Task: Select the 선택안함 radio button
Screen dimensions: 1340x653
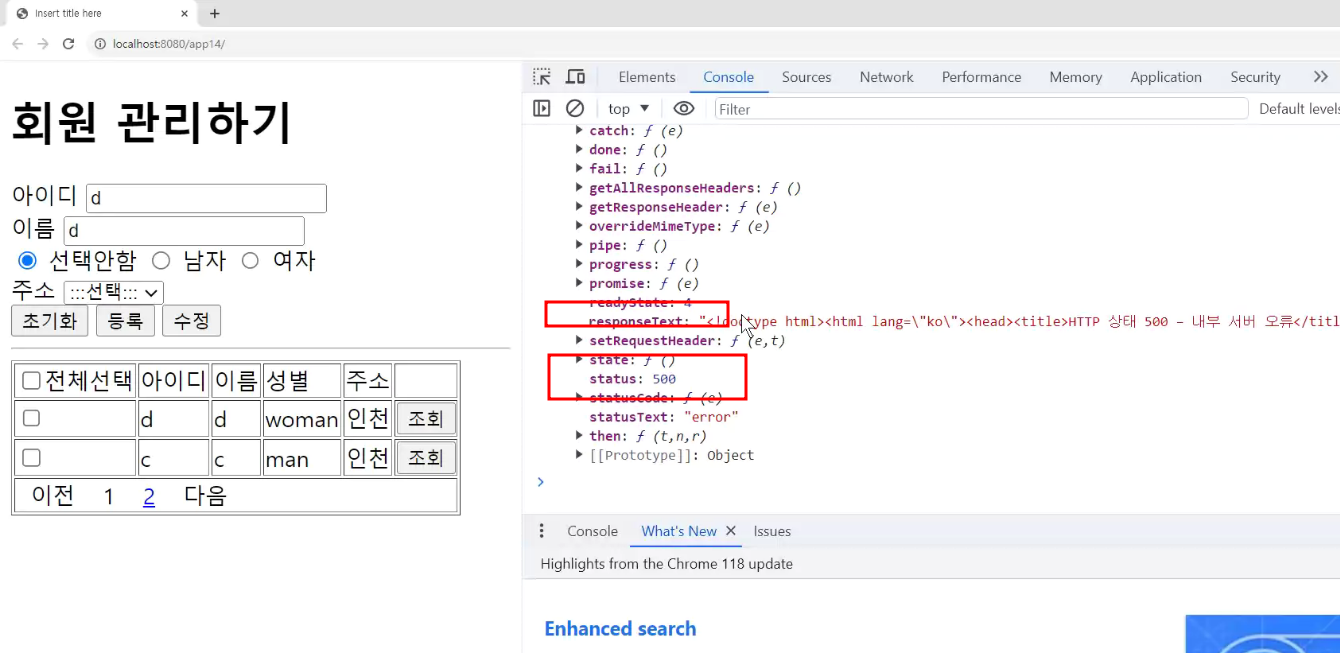Action: pos(27,261)
